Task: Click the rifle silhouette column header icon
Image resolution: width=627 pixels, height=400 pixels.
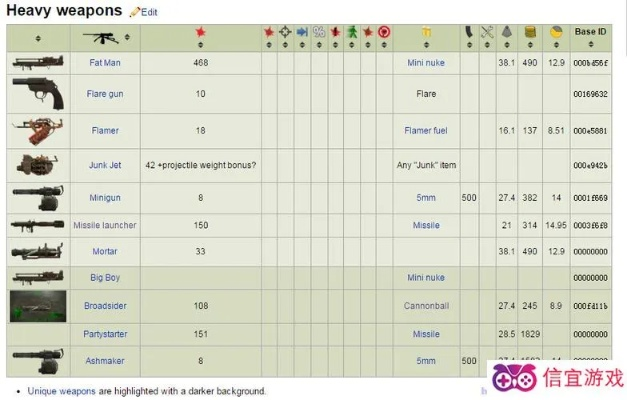Action: (x=104, y=33)
